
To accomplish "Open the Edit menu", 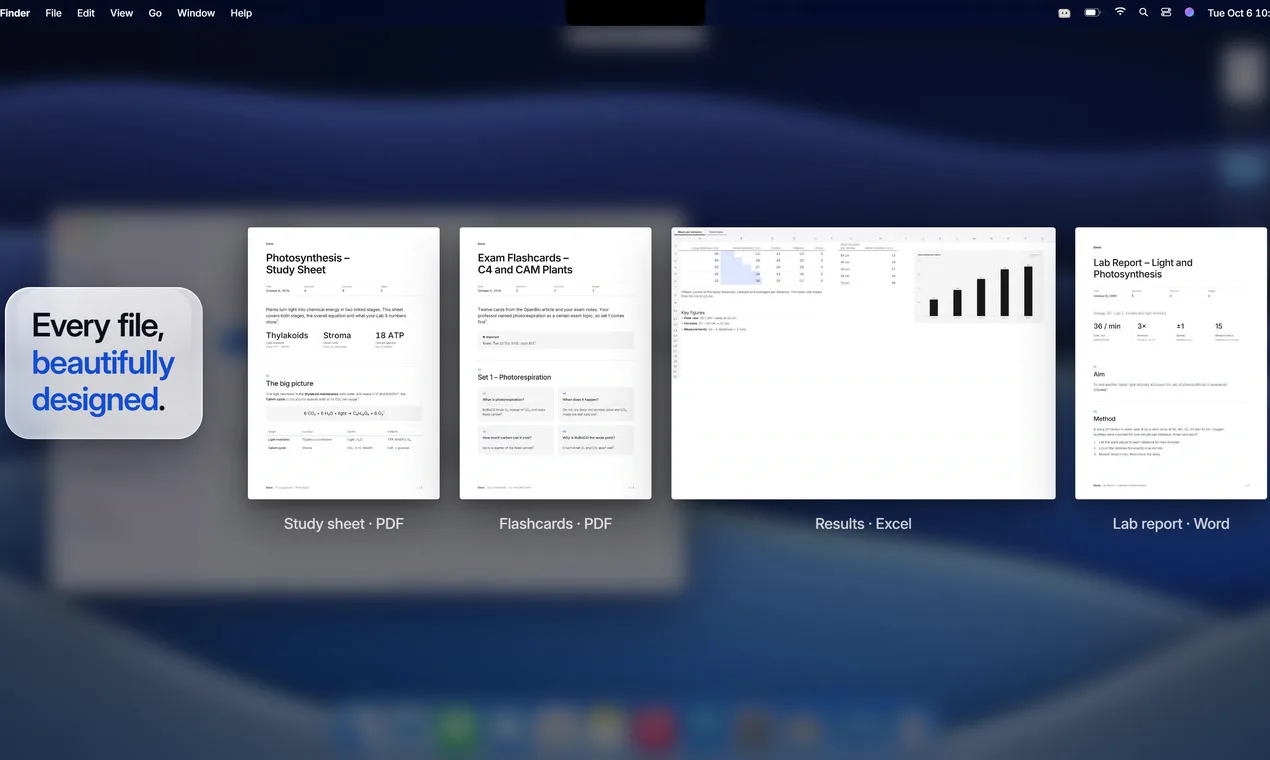I will 86,13.
